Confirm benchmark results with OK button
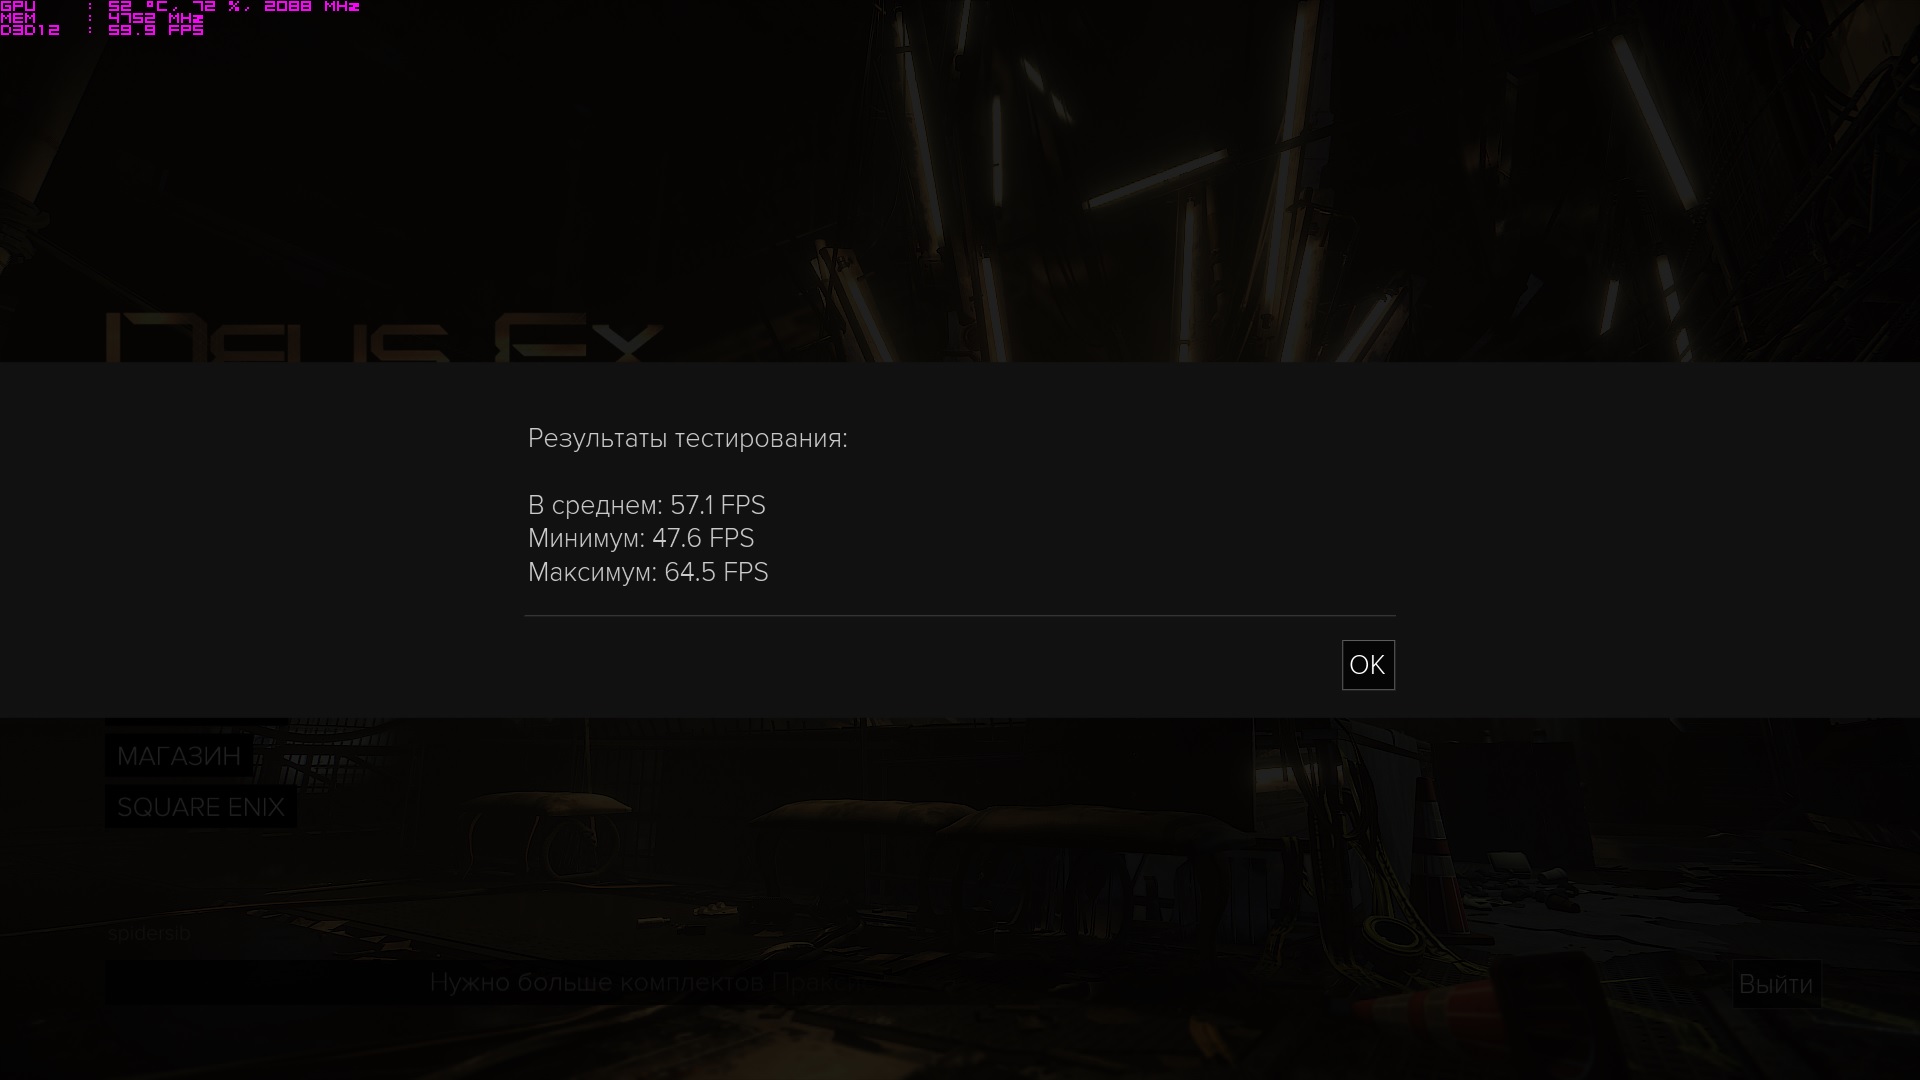1920x1080 pixels. pyautogui.click(x=1367, y=665)
